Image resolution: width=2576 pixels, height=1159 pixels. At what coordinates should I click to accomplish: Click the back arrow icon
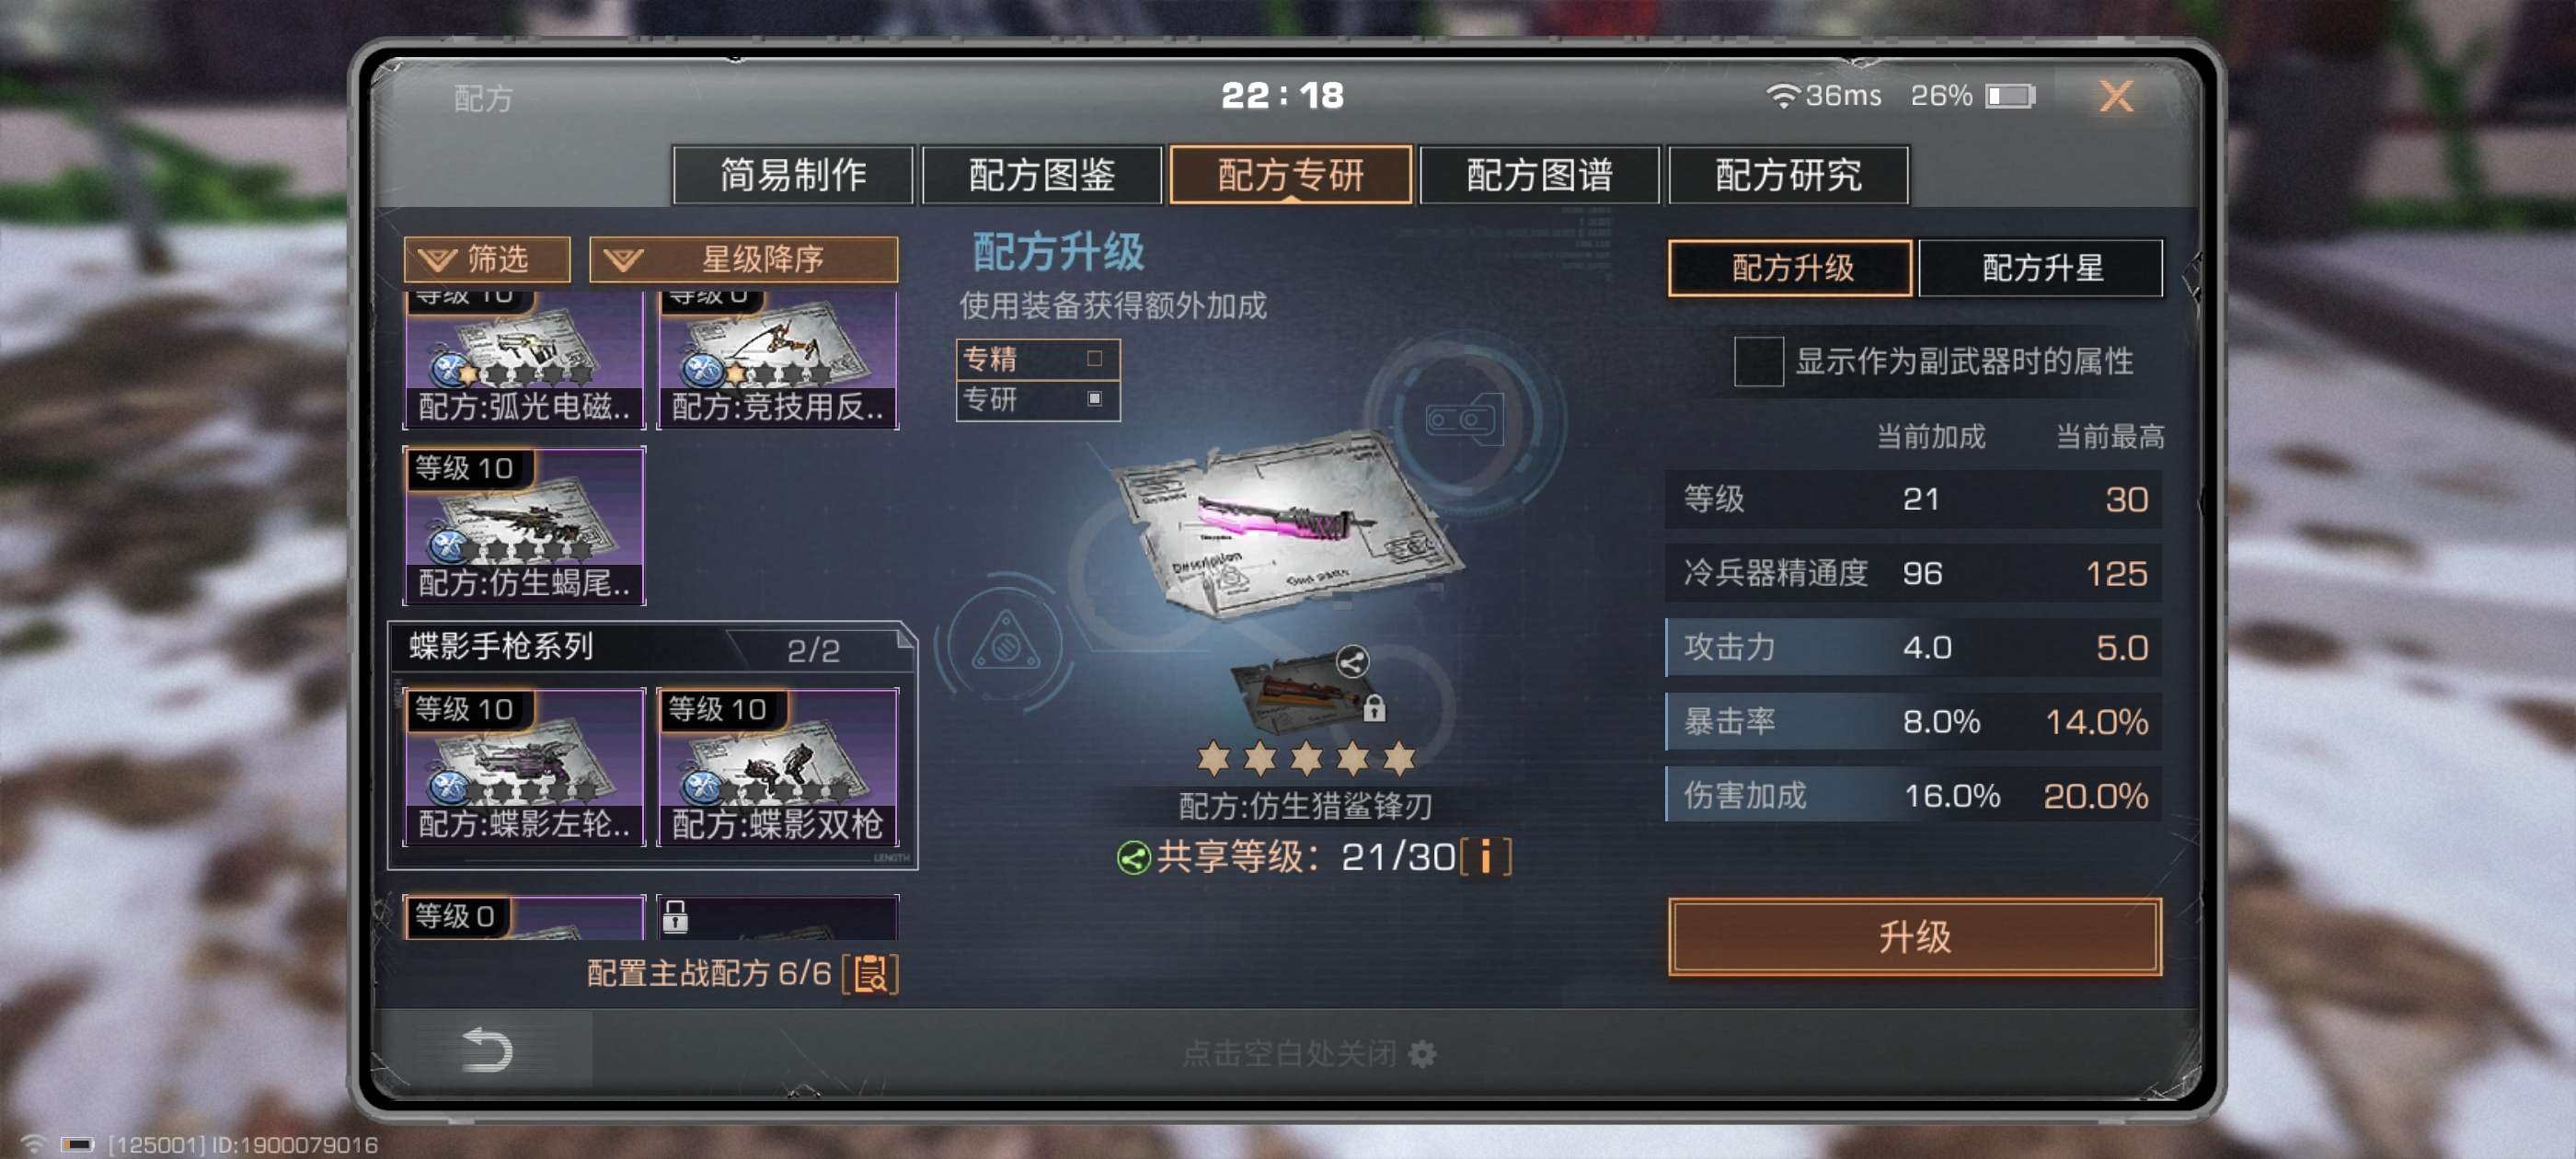click(x=487, y=1049)
